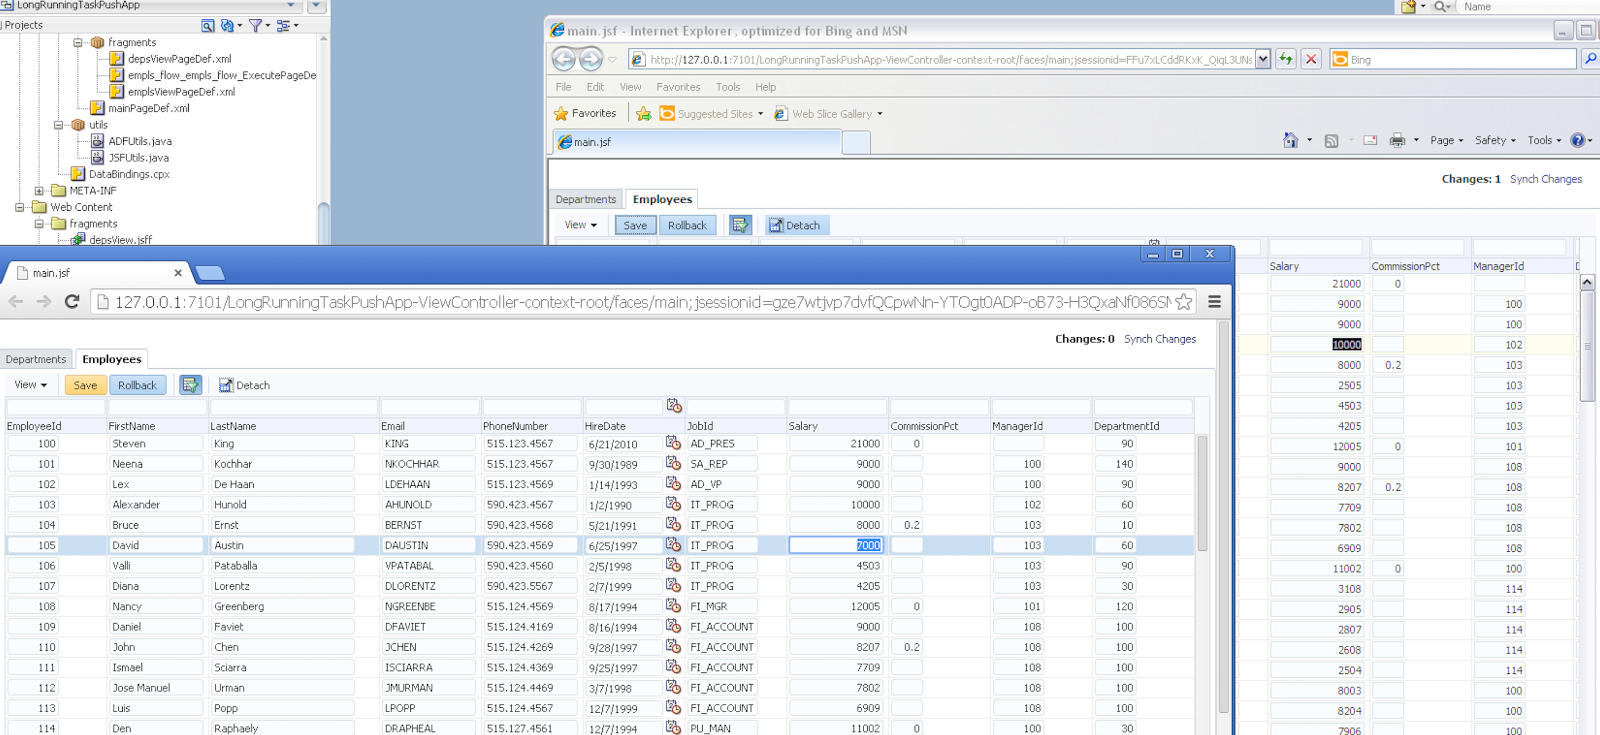Click Forward in Internet Explorer

tap(591, 59)
